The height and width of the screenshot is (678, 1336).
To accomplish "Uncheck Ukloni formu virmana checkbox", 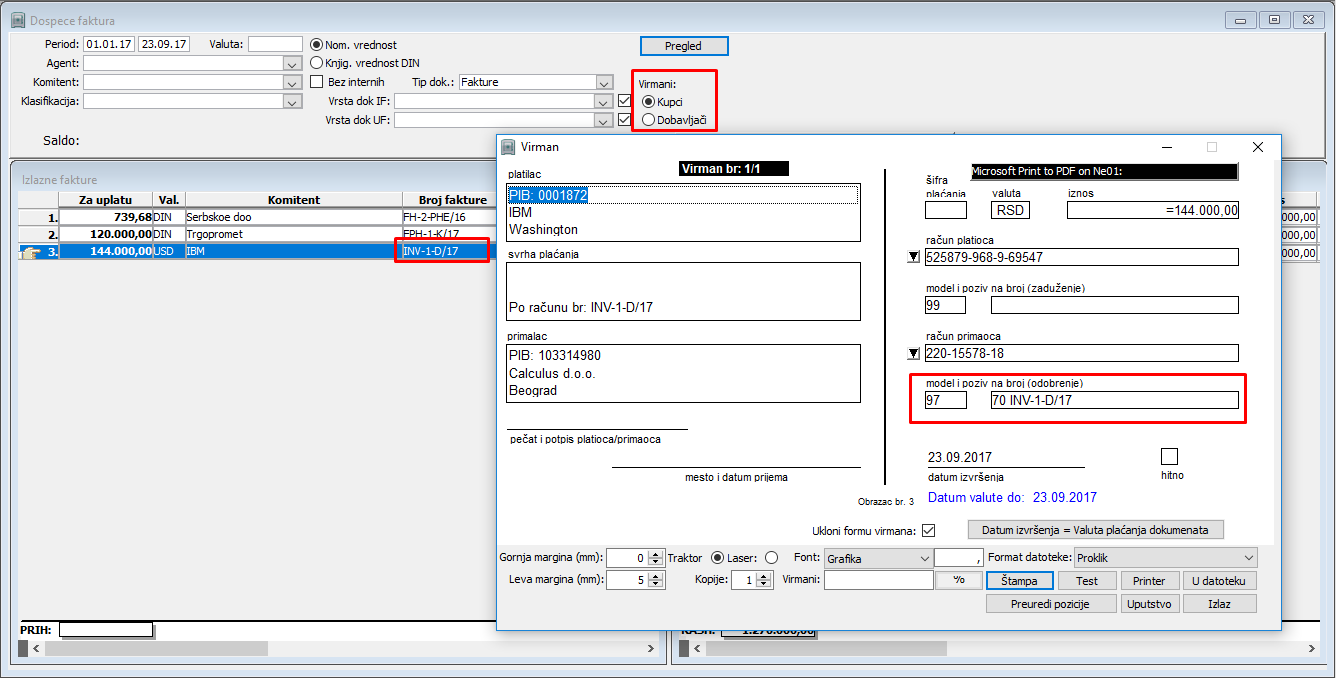I will click(928, 530).
